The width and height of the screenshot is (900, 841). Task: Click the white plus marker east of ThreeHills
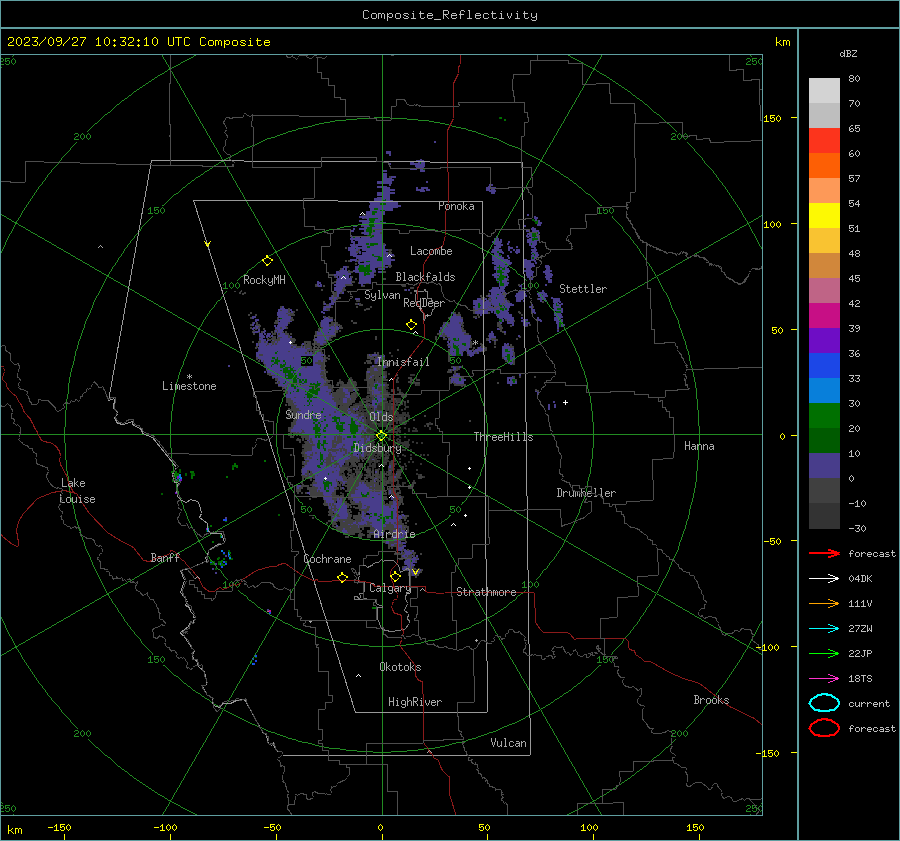[x=565, y=402]
